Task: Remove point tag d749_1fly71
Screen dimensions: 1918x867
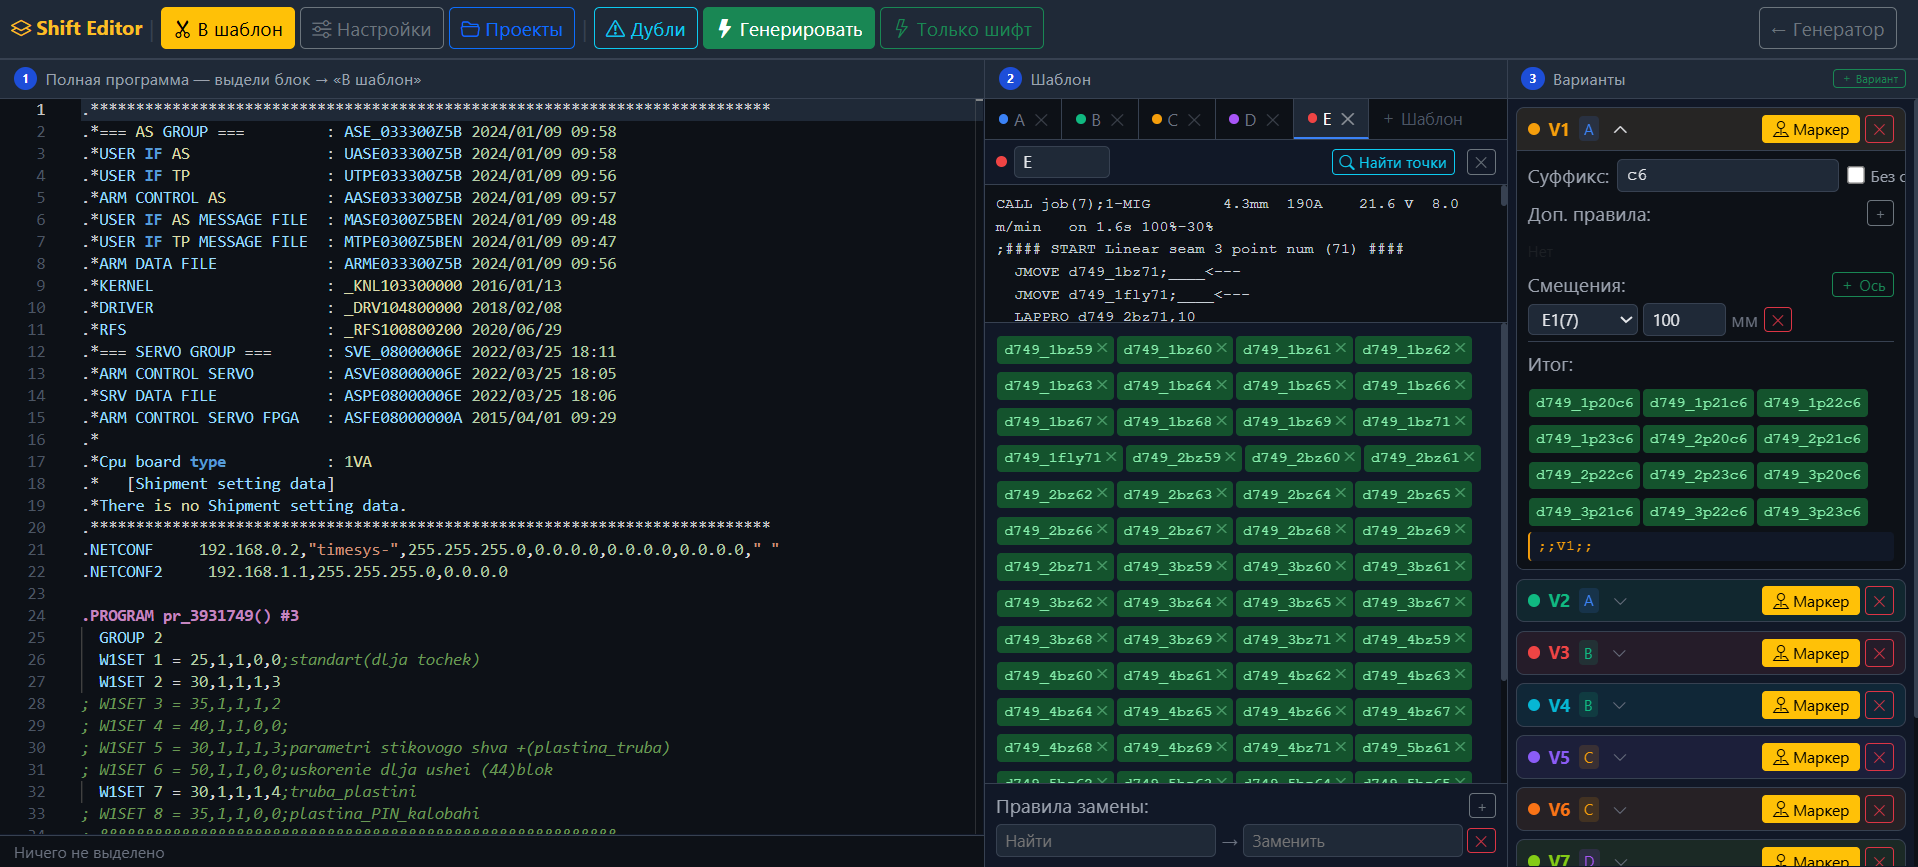Action: 1111,456
